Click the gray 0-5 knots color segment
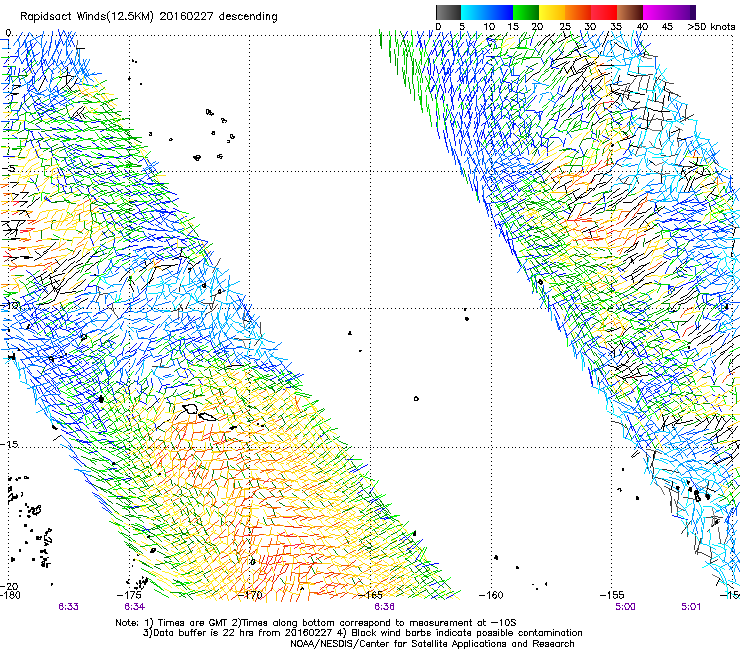This screenshot has width=740, height=650. pos(448,12)
